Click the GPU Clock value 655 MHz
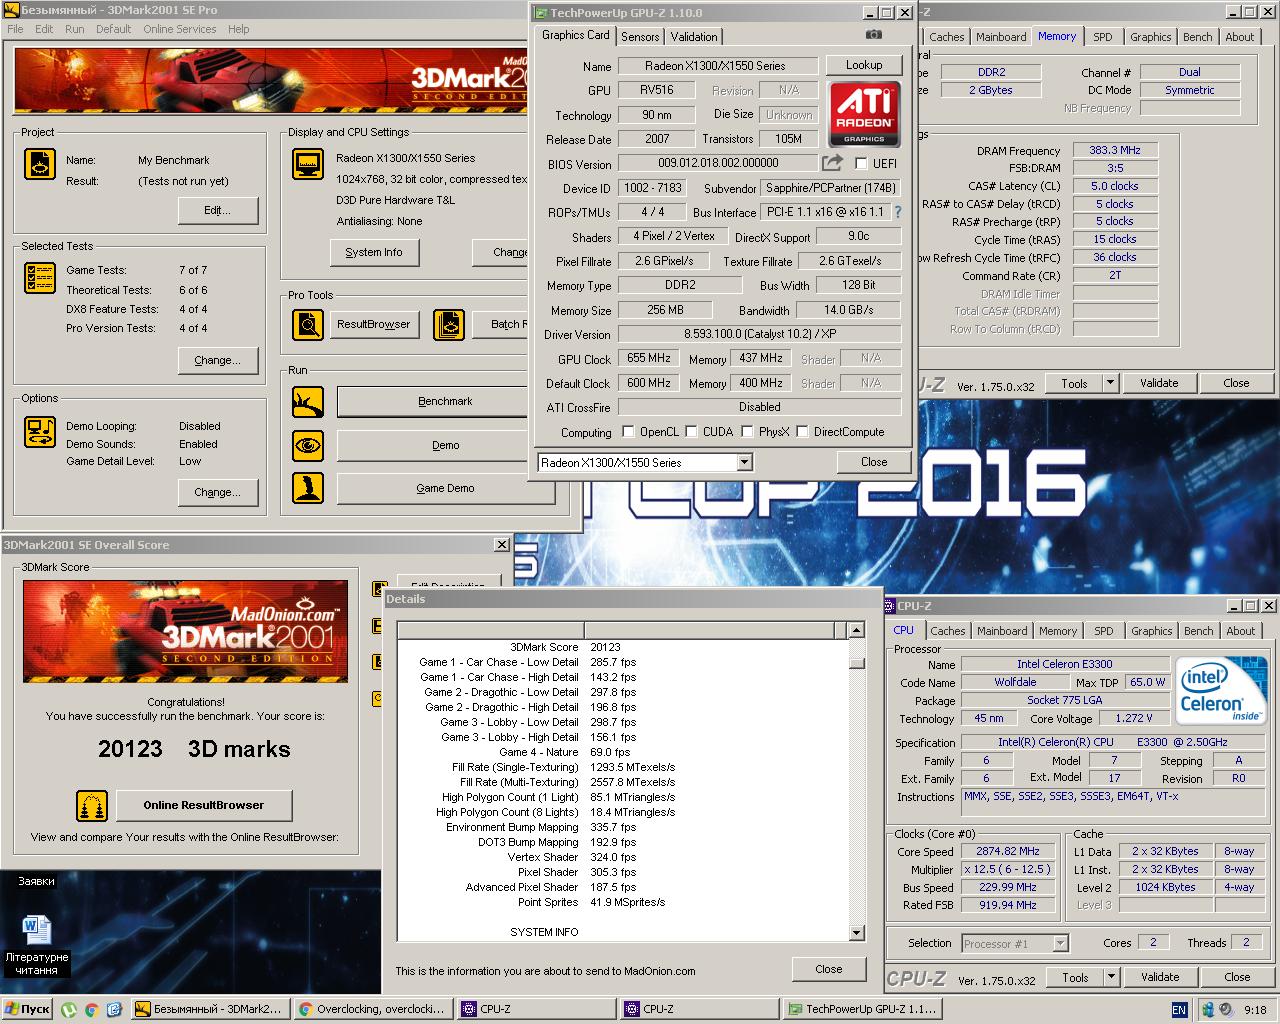This screenshot has height=1024, width=1280. [649, 358]
